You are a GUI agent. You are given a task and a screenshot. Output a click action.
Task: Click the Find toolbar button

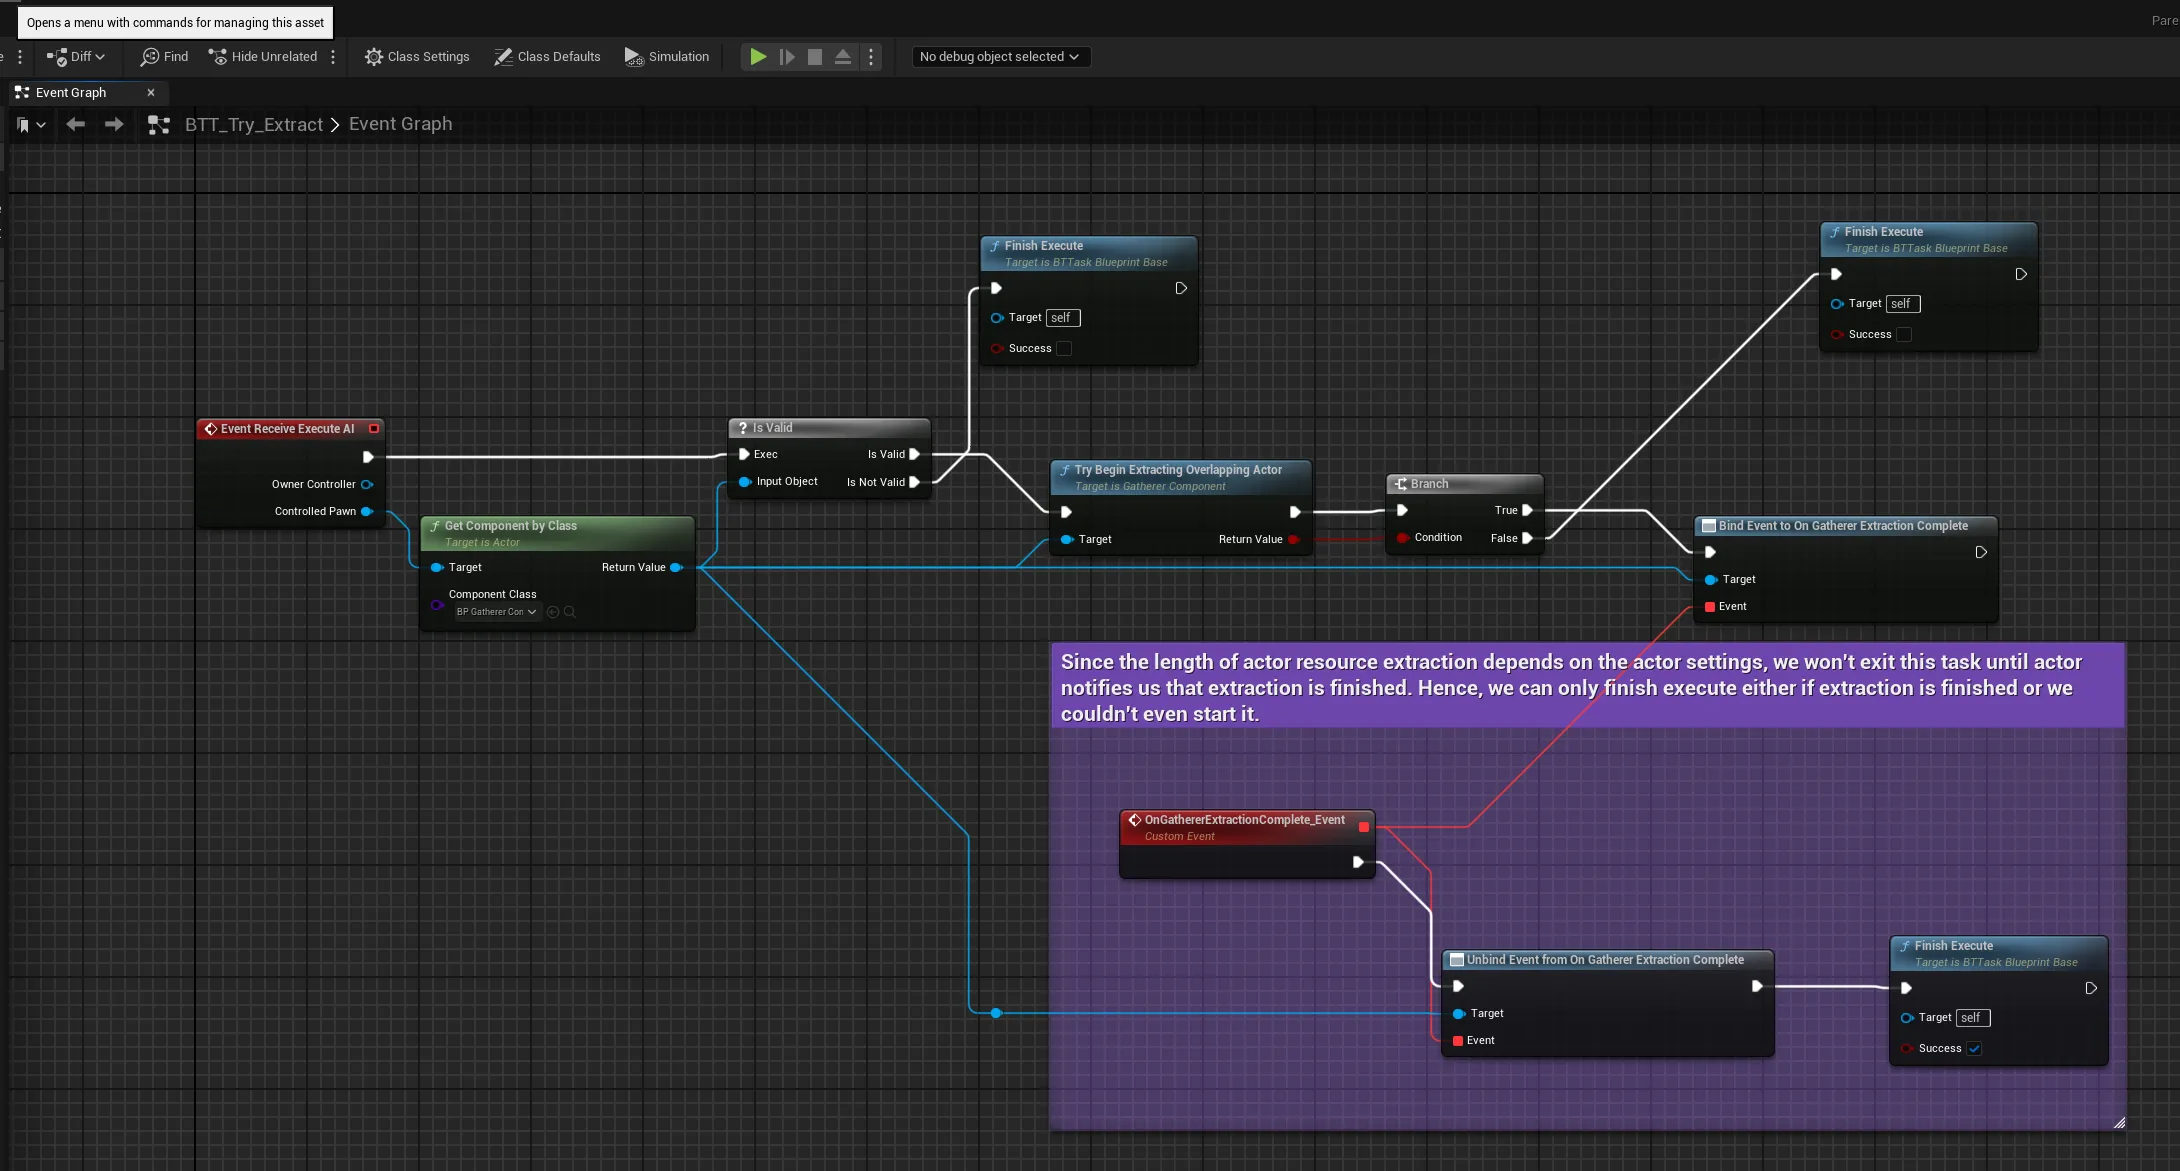pyautogui.click(x=164, y=57)
